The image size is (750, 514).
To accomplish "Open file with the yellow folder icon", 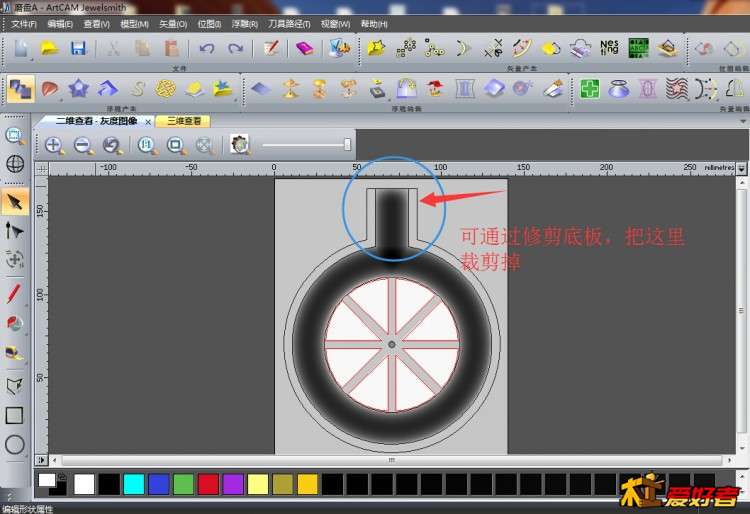I will point(49,48).
